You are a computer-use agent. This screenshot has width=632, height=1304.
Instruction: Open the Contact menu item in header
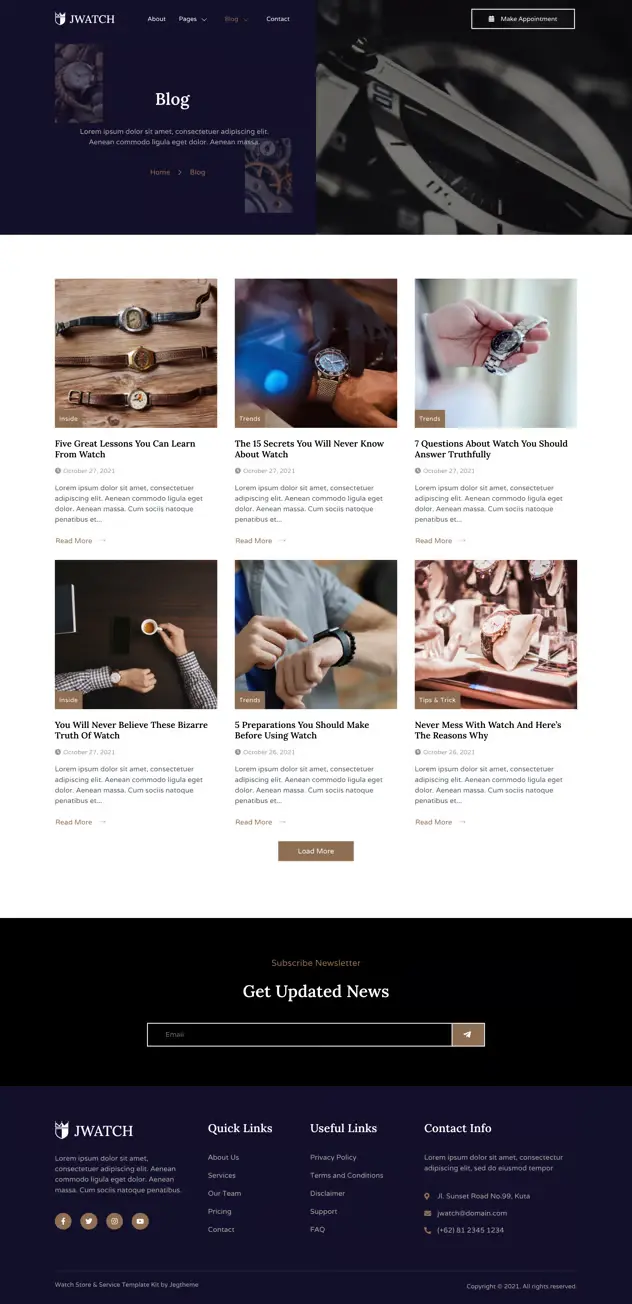[x=278, y=19]
